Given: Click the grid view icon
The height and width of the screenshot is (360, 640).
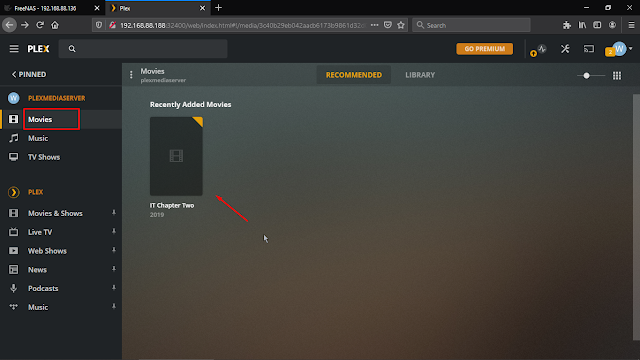Looking at the screenshot, I should point(617,76).
